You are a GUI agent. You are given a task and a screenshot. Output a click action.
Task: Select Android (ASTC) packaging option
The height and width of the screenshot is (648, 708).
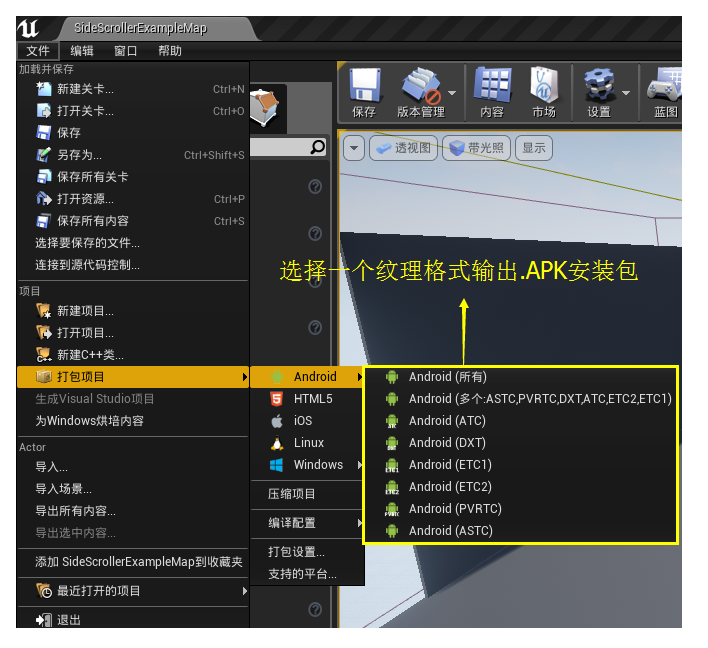pos(521,531)
